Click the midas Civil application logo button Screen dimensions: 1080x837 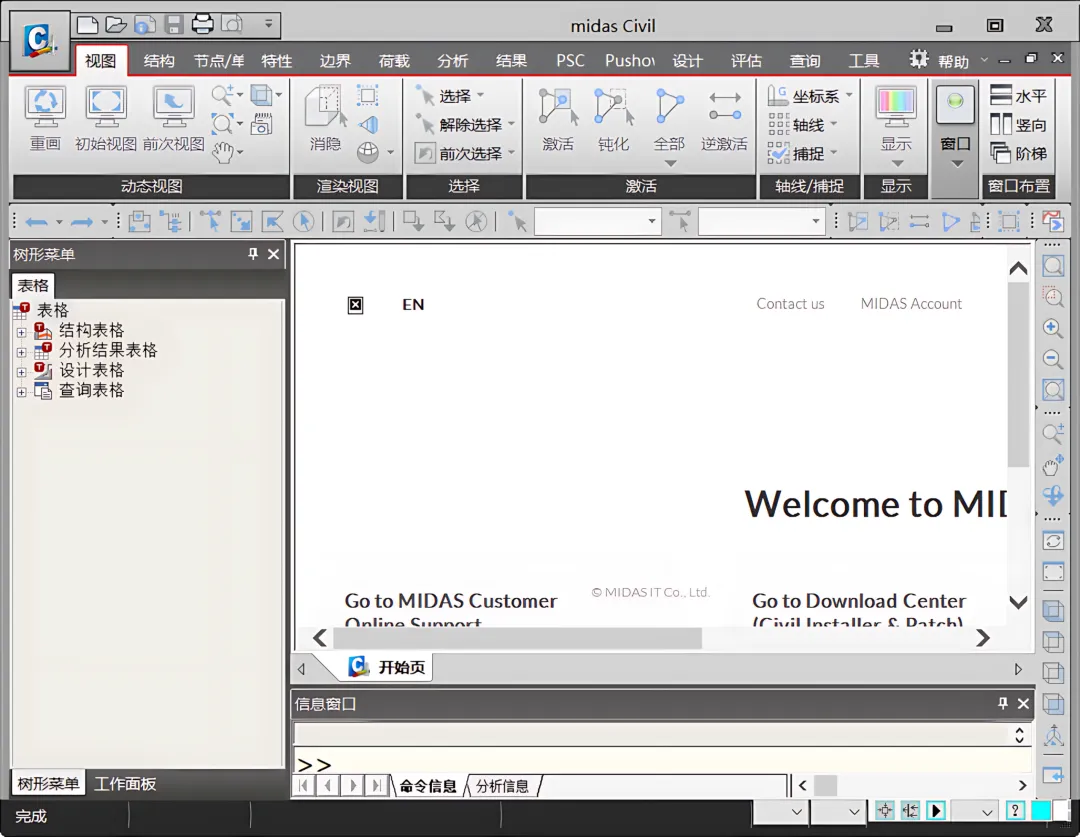point(39,40)
